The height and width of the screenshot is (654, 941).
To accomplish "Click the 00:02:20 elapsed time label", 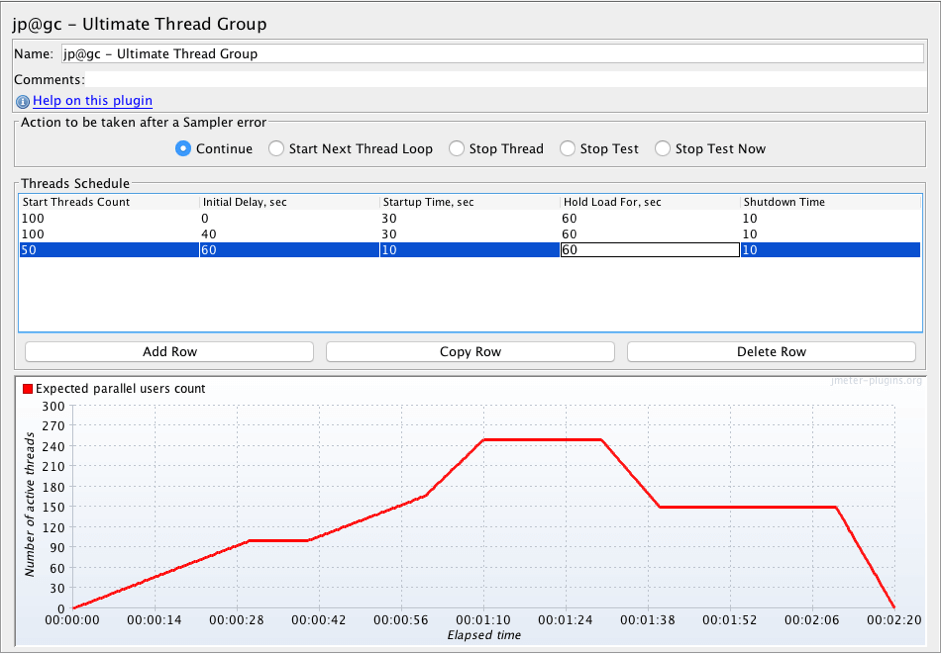I will pyautogui.click(x=894, y=620).
